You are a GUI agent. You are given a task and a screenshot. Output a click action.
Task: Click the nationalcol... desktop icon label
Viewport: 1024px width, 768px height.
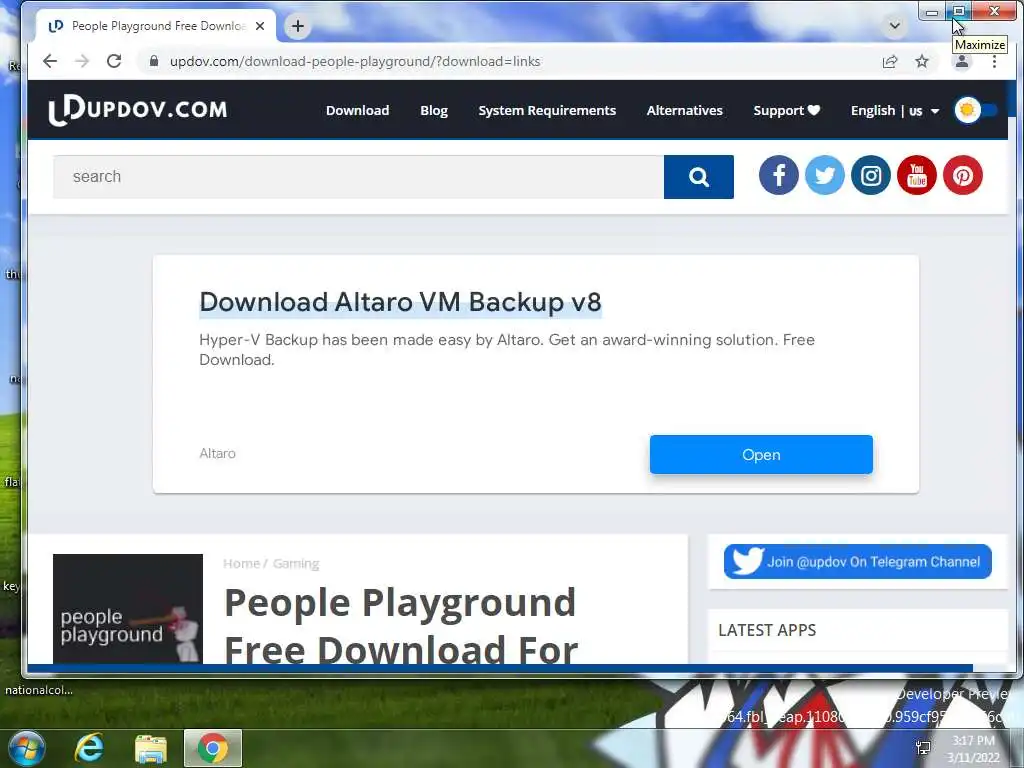tap(39, 690)
